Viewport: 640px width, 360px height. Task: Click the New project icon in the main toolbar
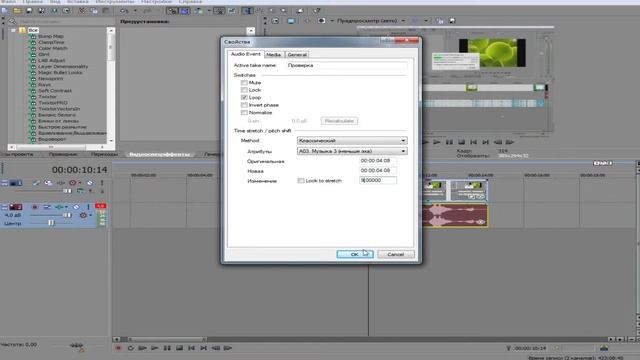5,11
